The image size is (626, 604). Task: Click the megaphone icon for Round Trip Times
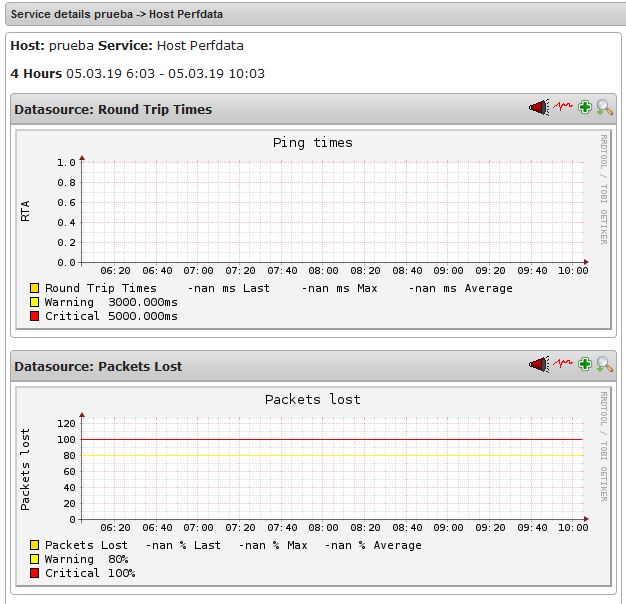(x=539, y=108)
